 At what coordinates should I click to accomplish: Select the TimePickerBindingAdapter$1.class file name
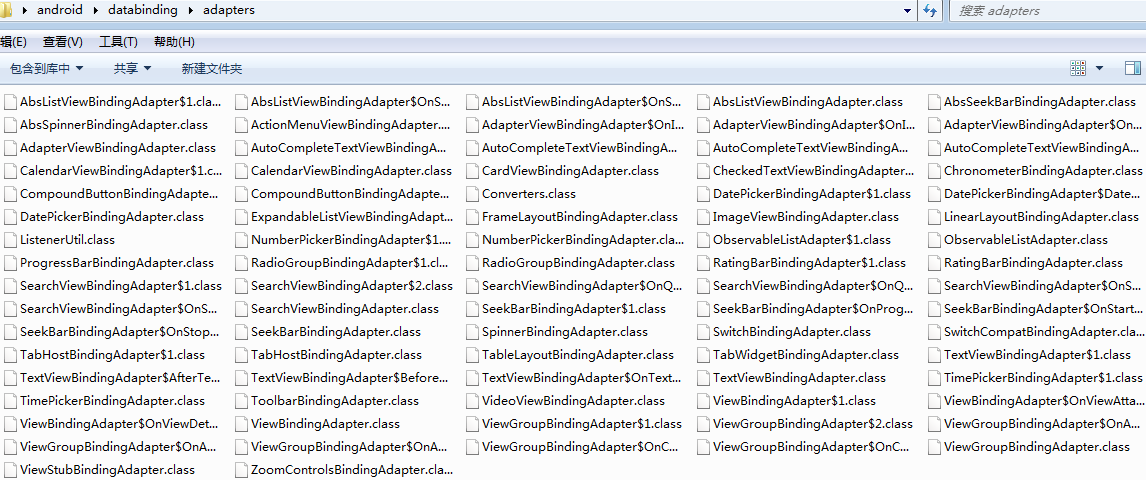click(1043, 378)
